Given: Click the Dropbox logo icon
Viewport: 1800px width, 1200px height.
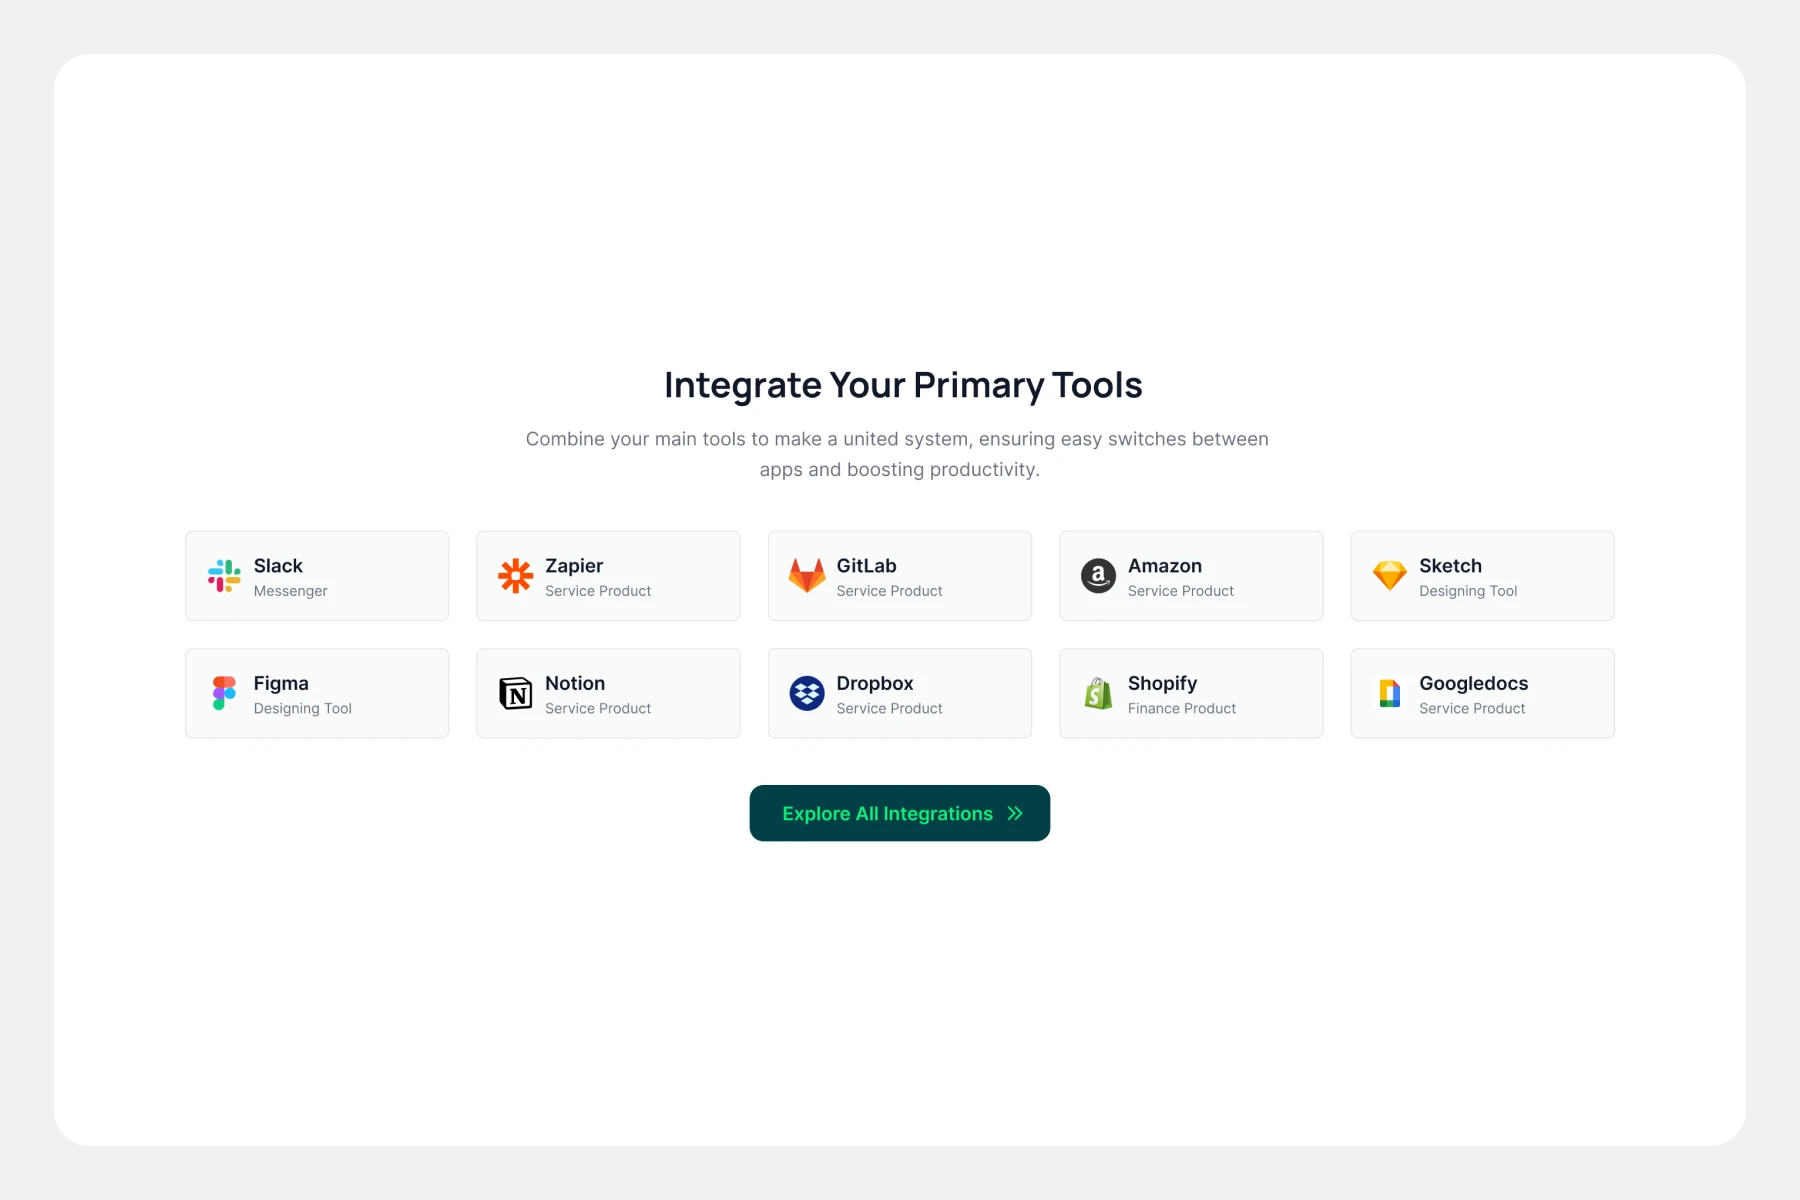Looking at the screenshot, I should tap(806, 693).
